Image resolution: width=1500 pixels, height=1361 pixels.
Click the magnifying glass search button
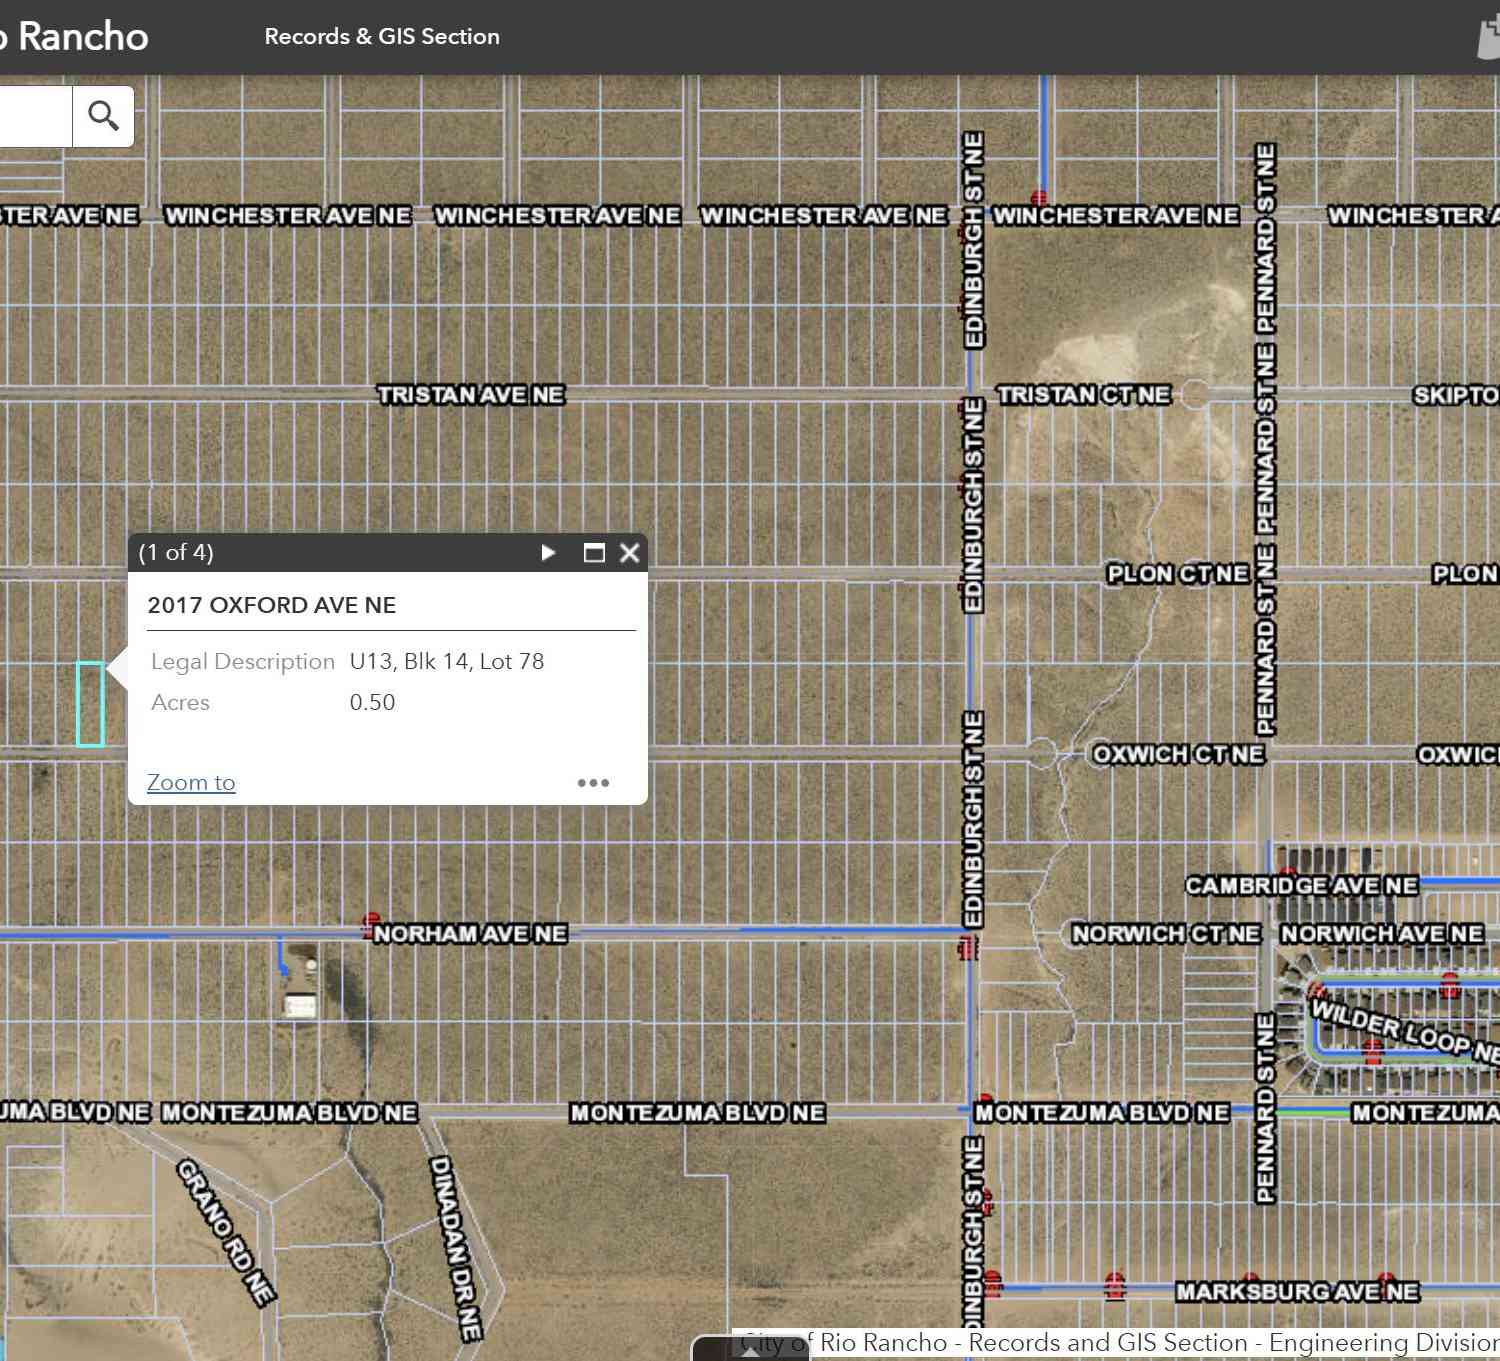(x=103, y=116)
